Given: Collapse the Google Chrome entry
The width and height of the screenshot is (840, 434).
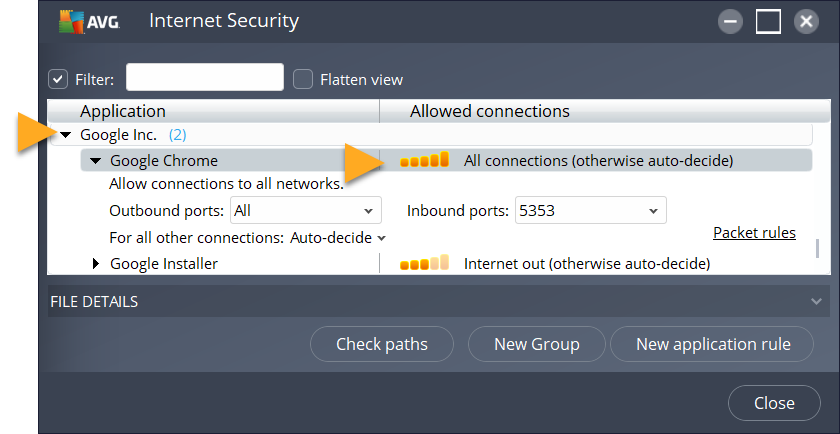Looking at the screenshot, I should click(96, 160).
